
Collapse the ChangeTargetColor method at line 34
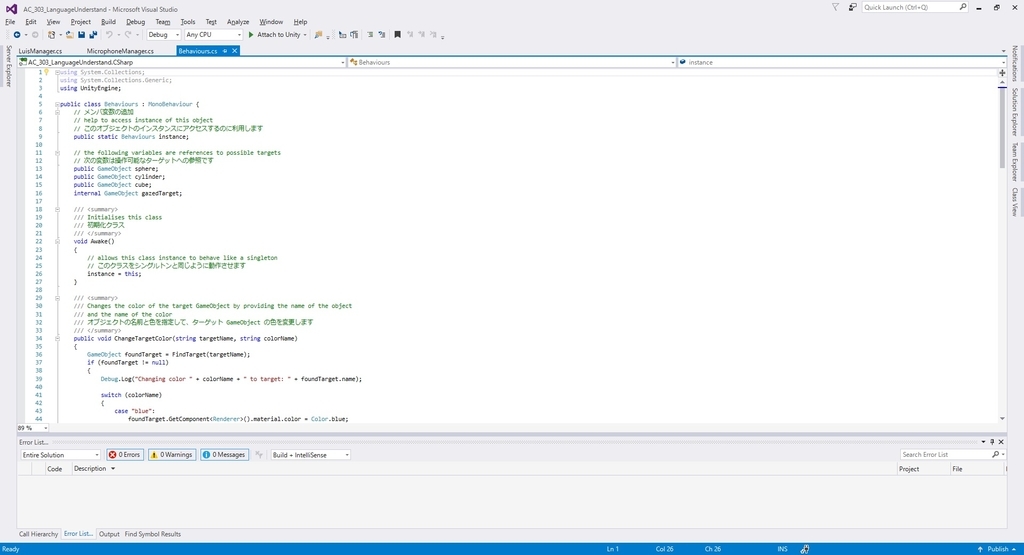(x=57, y=339)
